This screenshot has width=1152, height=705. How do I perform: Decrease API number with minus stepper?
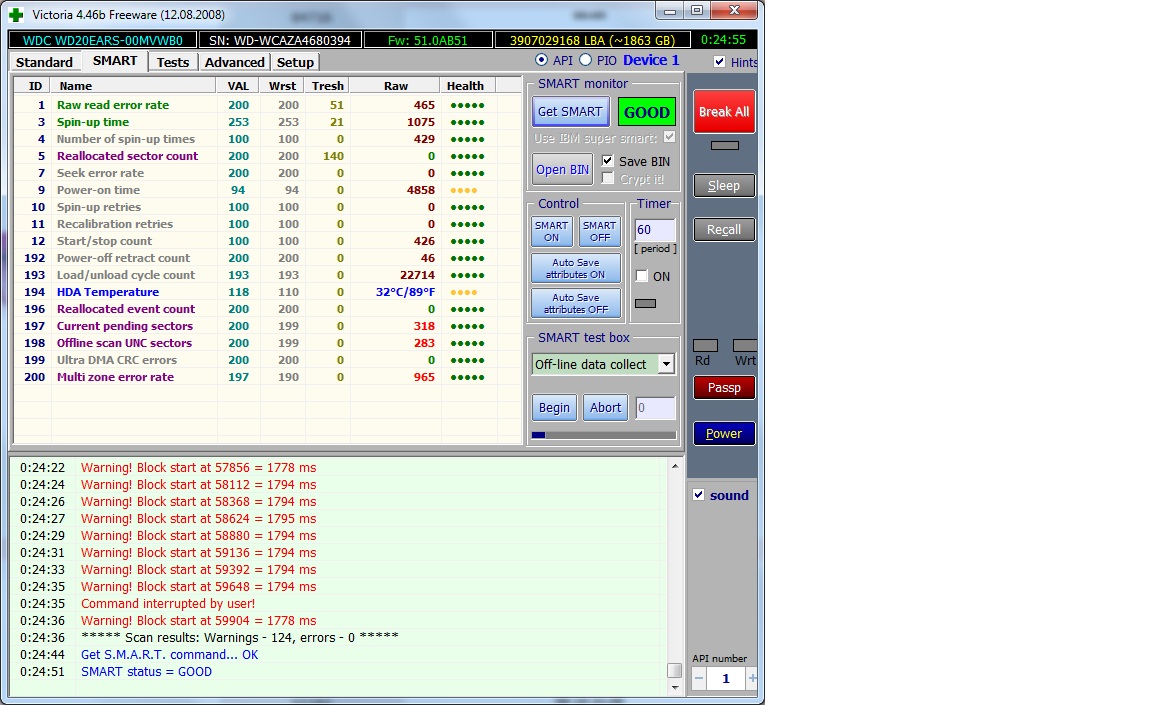[x=699, y=679]
